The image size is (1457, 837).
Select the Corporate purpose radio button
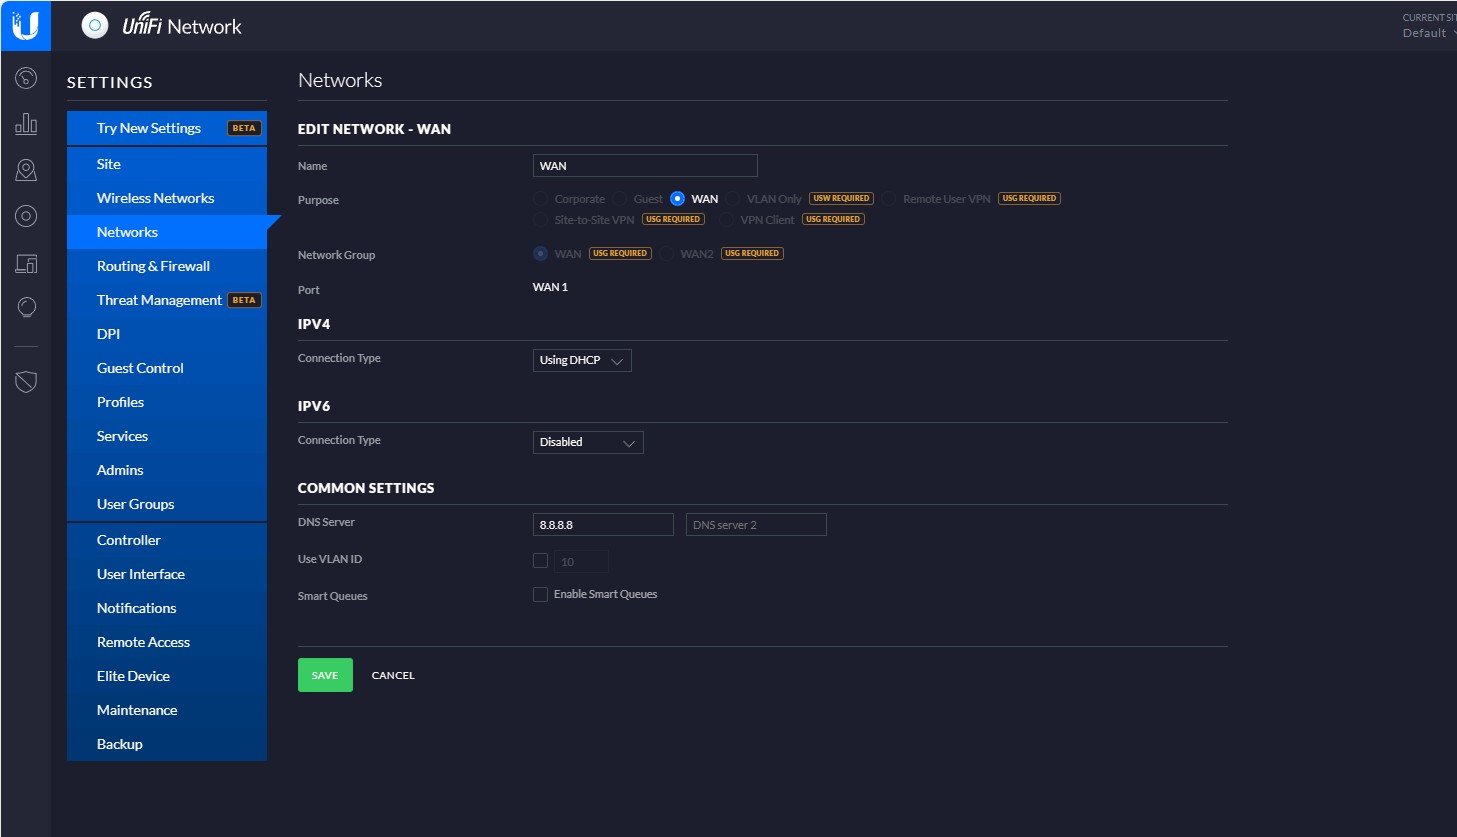coord(541,199)
